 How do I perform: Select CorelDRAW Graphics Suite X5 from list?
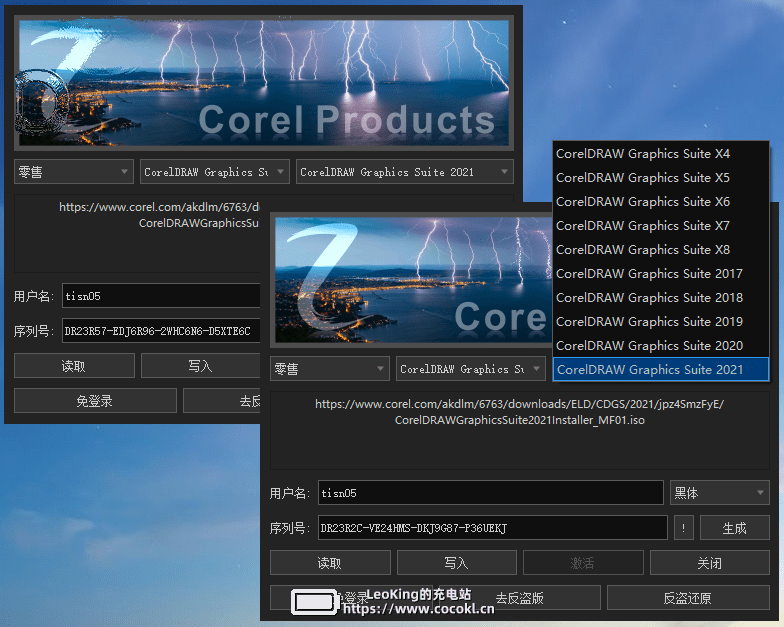pyautogui.click(x=660, y=178)
